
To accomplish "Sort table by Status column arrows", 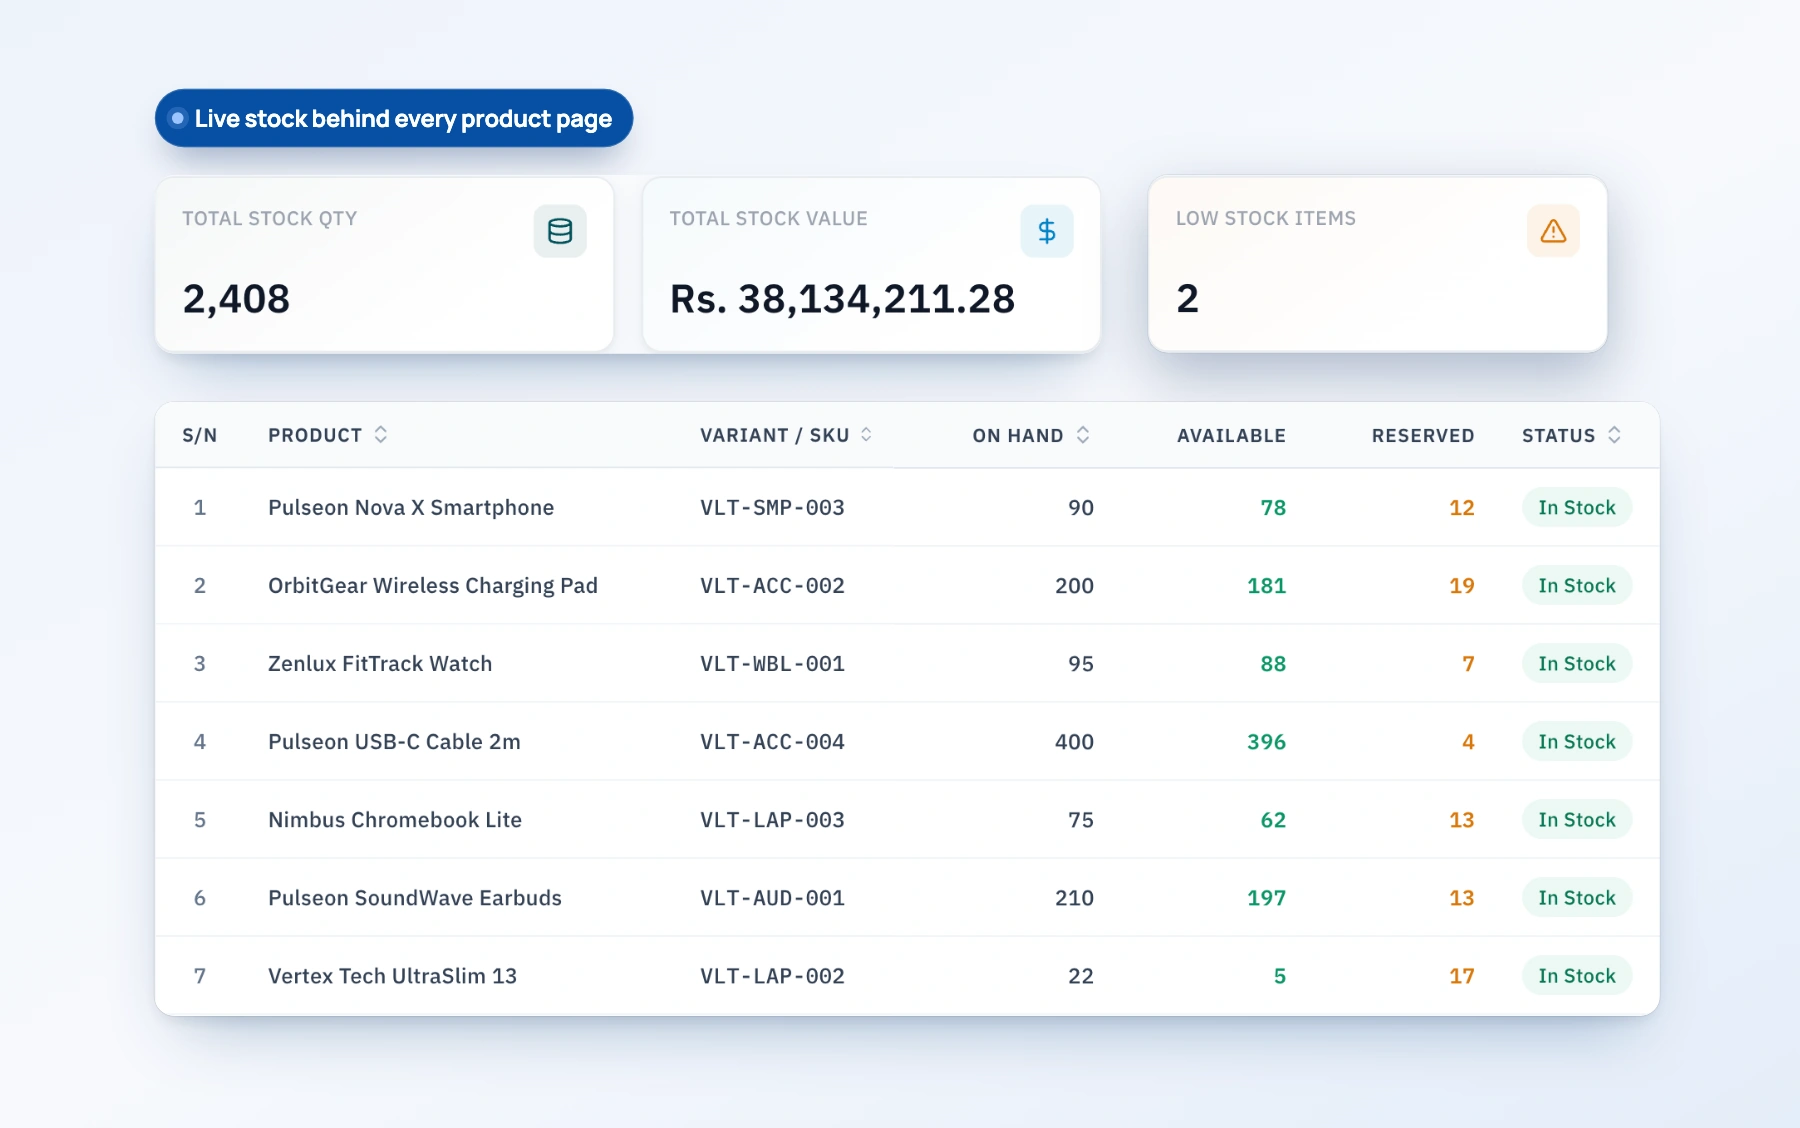I will (1614, 435).
